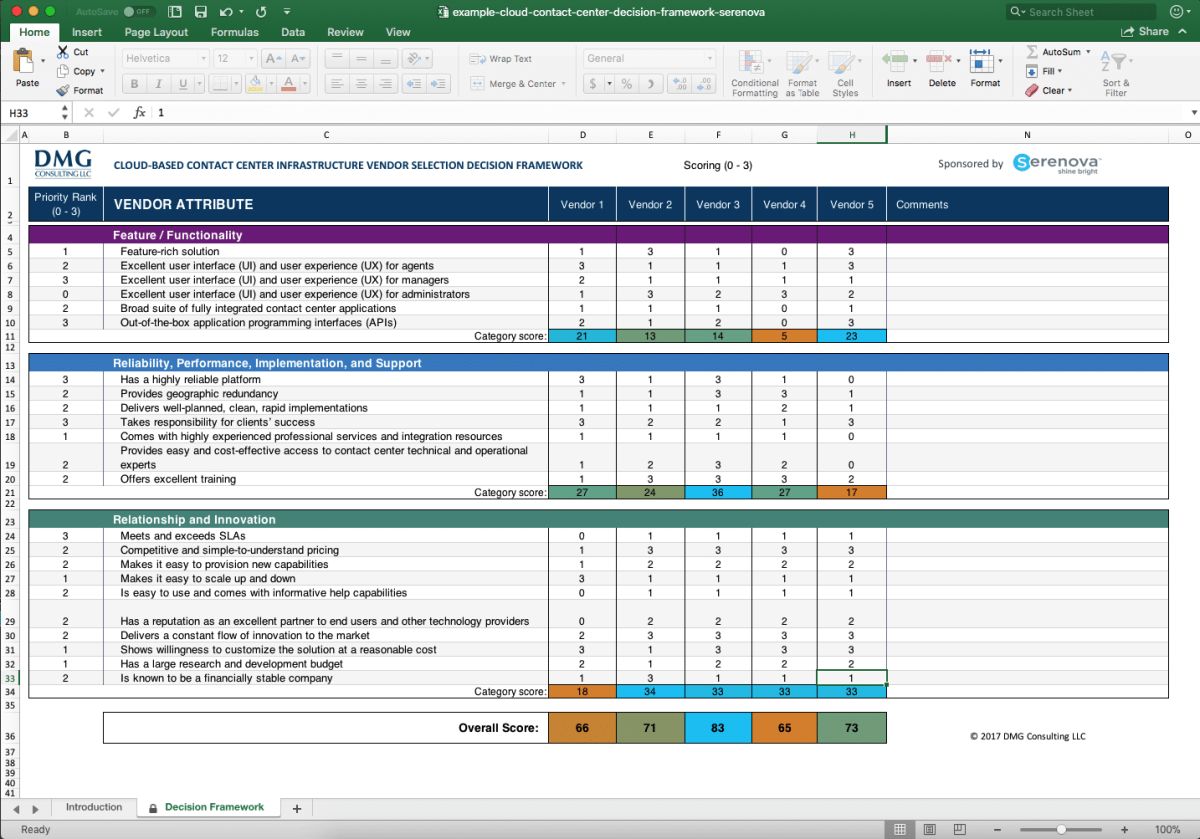Screen dimensions: 1200x839
Task: Apply the yellow fill color bucket
Action: [256, 84]
